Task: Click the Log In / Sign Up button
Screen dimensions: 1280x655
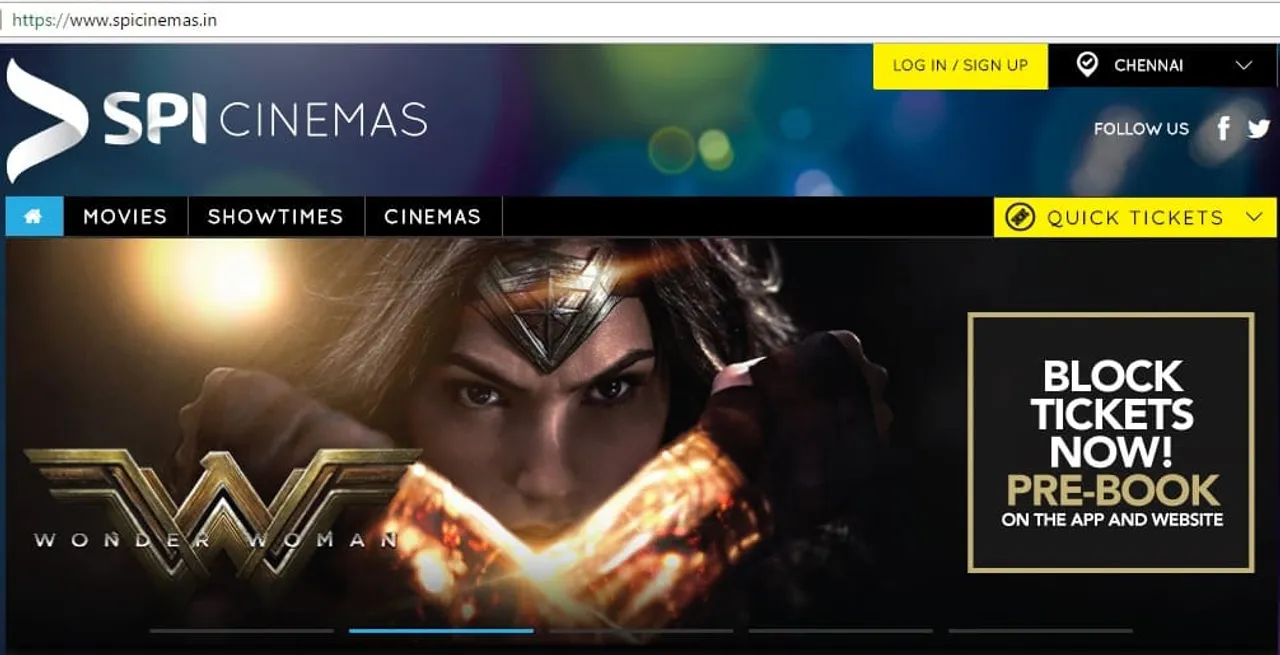Action: point(960,66)
